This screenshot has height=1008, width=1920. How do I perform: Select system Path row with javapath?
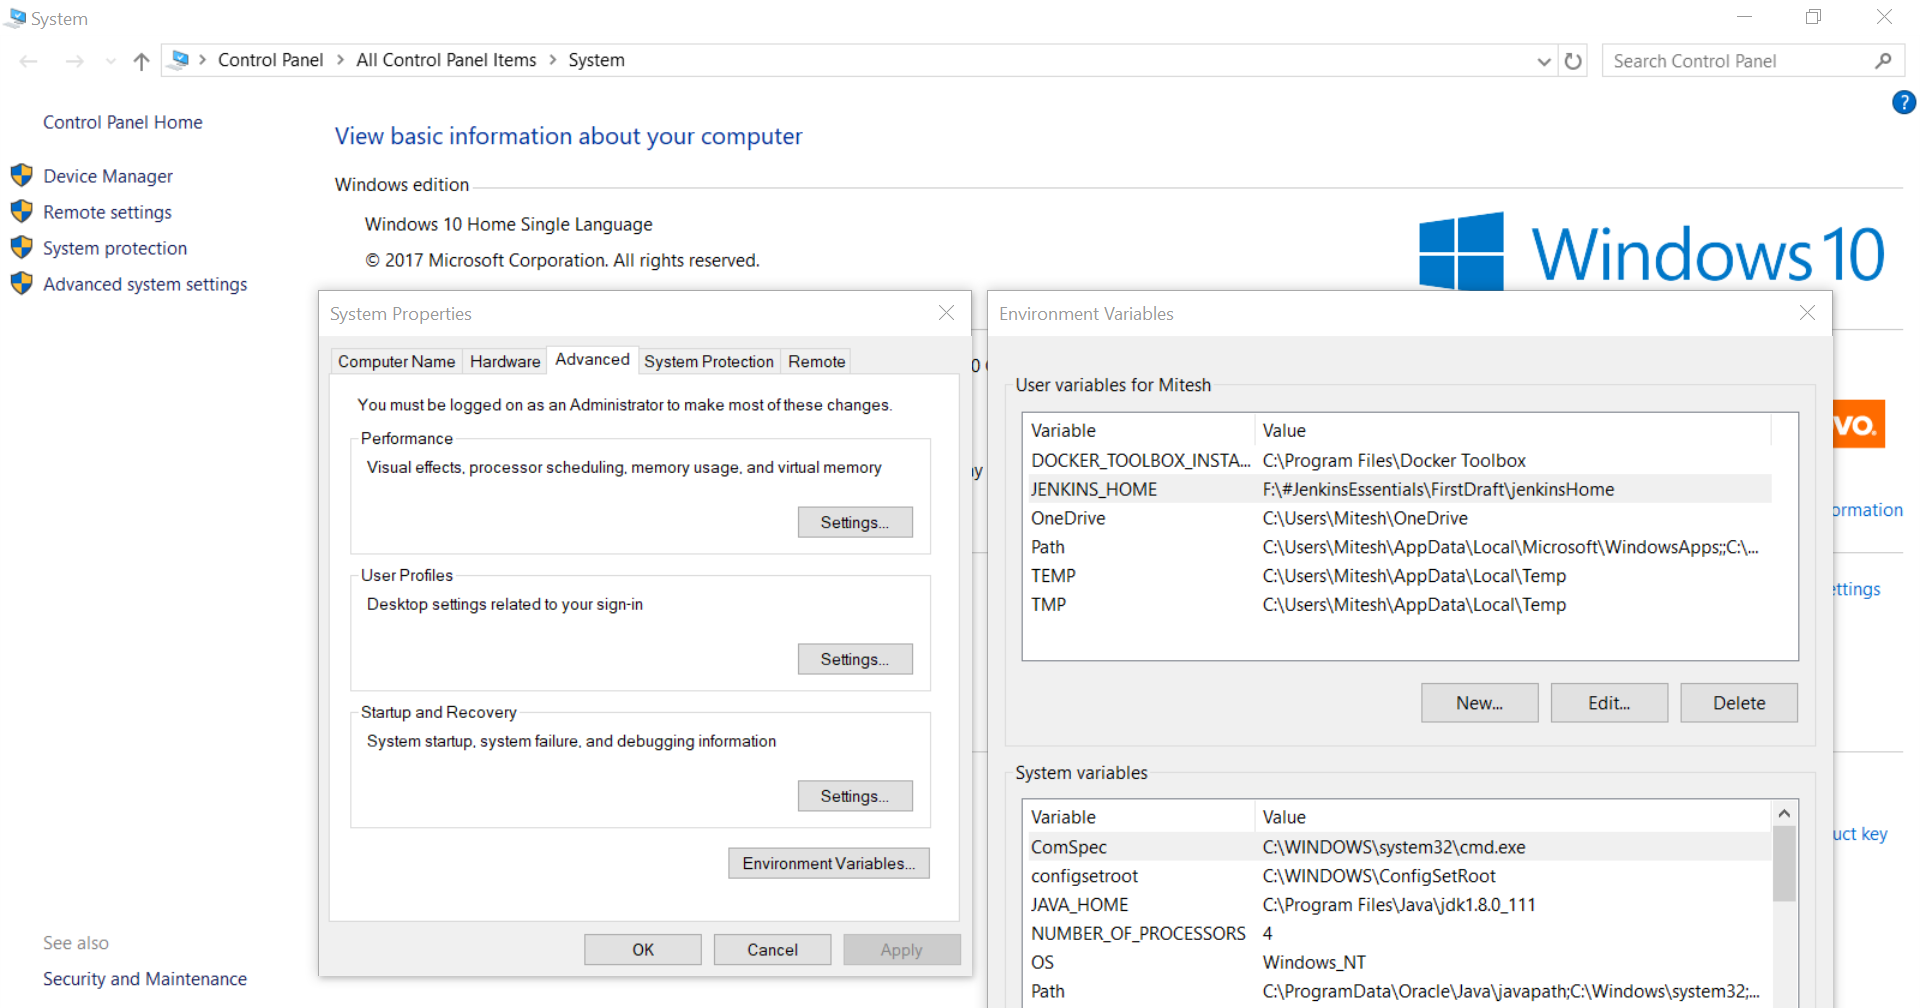[1400, 991]
